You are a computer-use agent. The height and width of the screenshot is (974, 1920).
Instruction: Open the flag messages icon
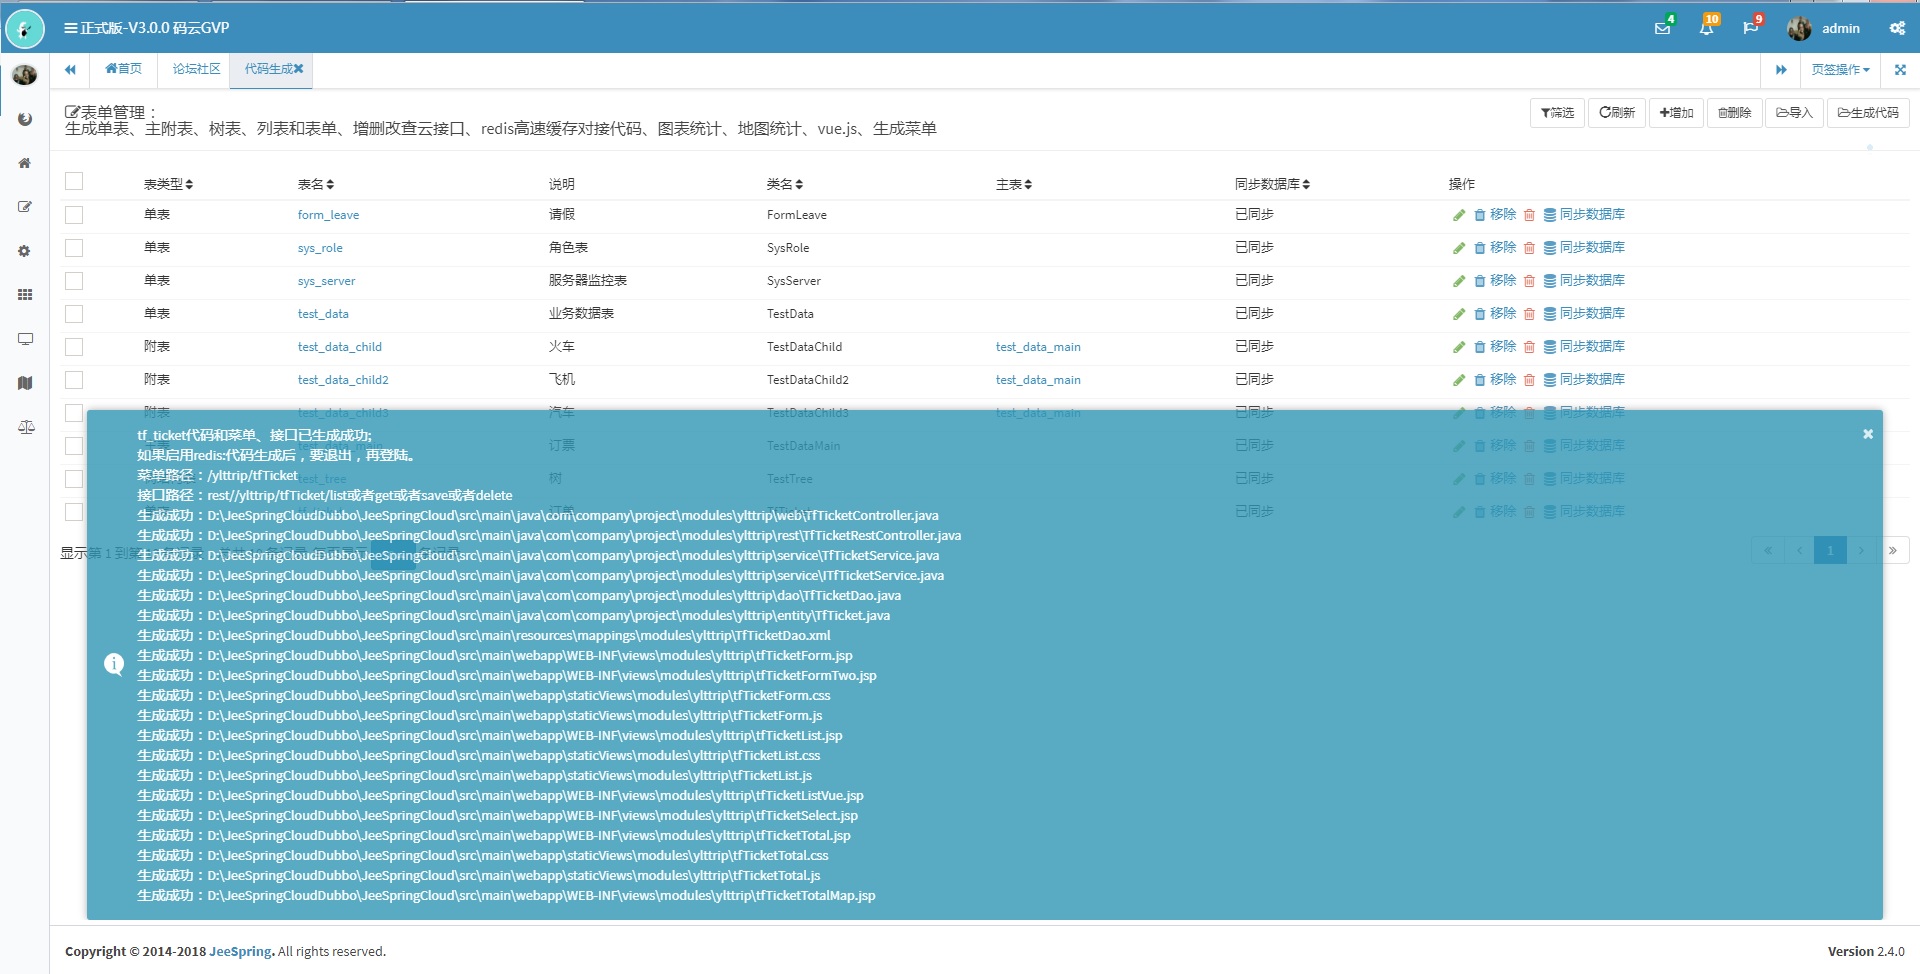click(1750, 28)
